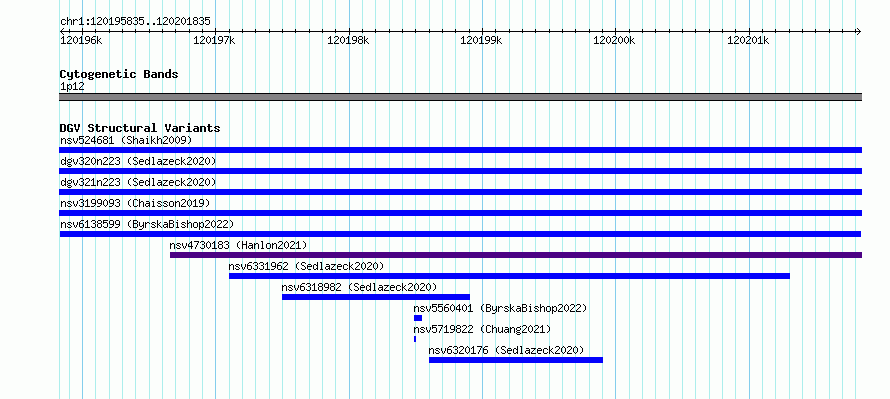This screenshot has width=890, height=399.
Task: Click the purple nsv4730183 (Hanlon2021) bar
Action: 516,255
